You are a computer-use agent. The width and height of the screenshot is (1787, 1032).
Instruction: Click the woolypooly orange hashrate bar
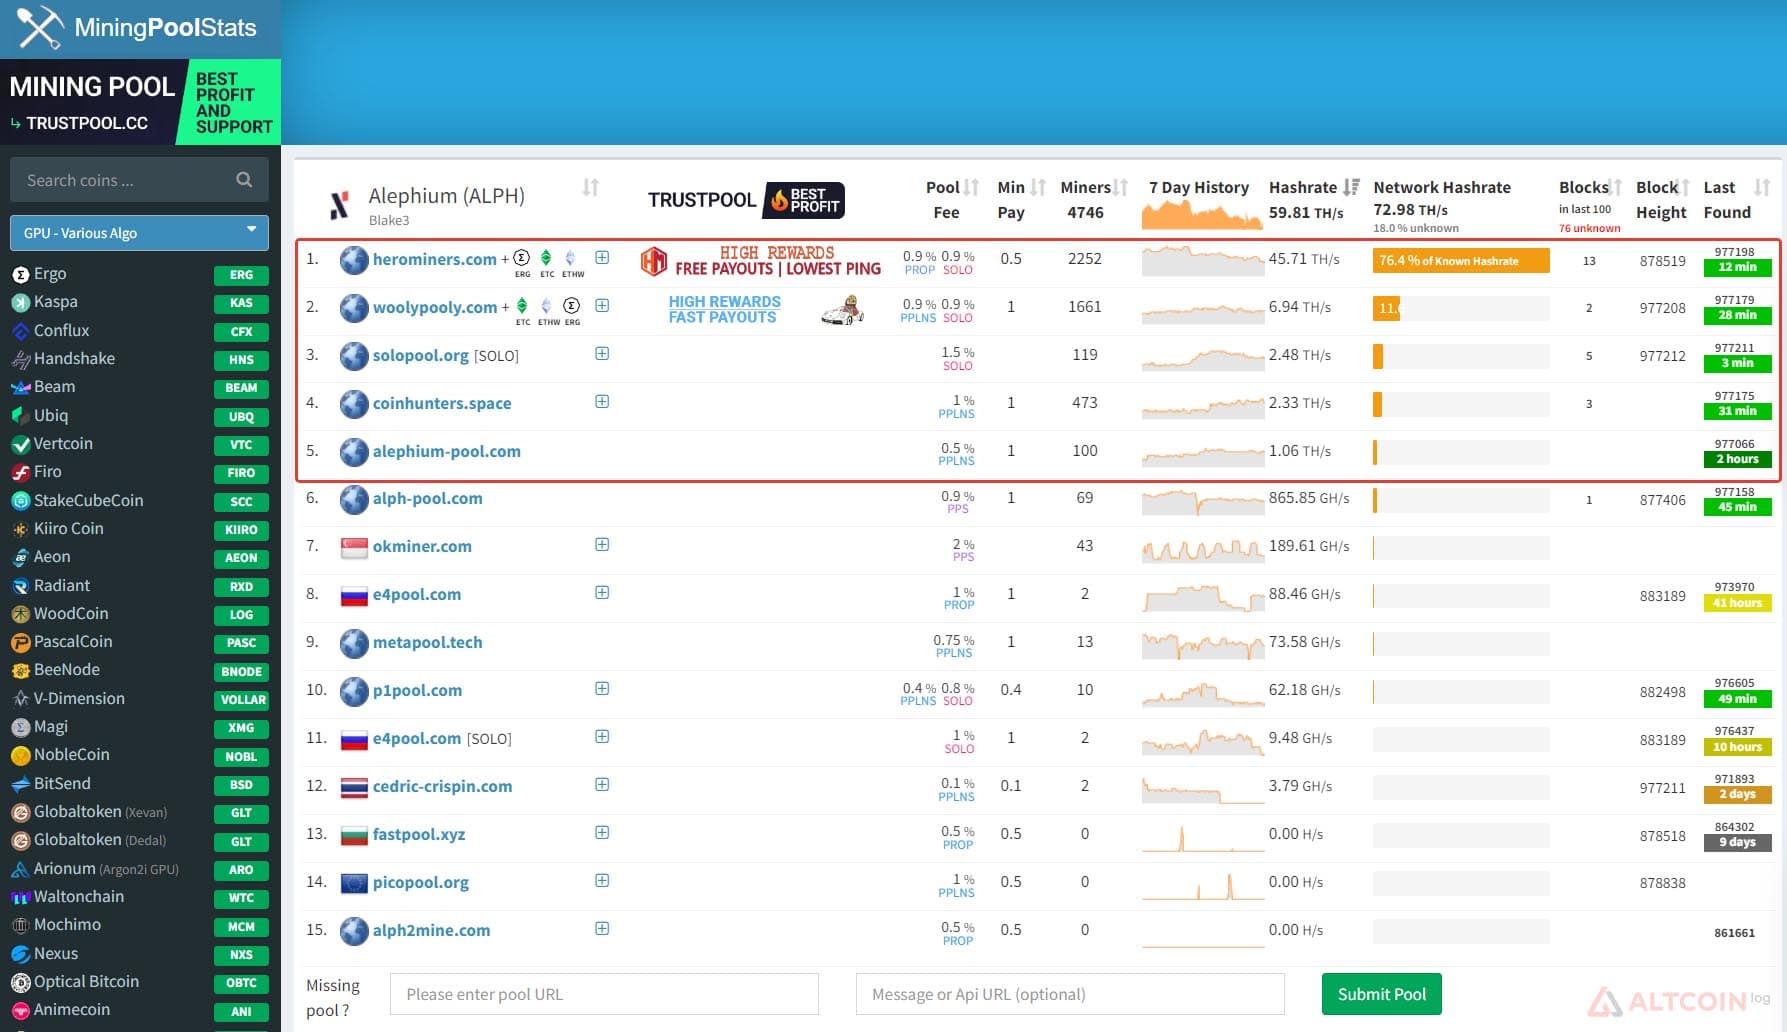[x=1387, y=308]
